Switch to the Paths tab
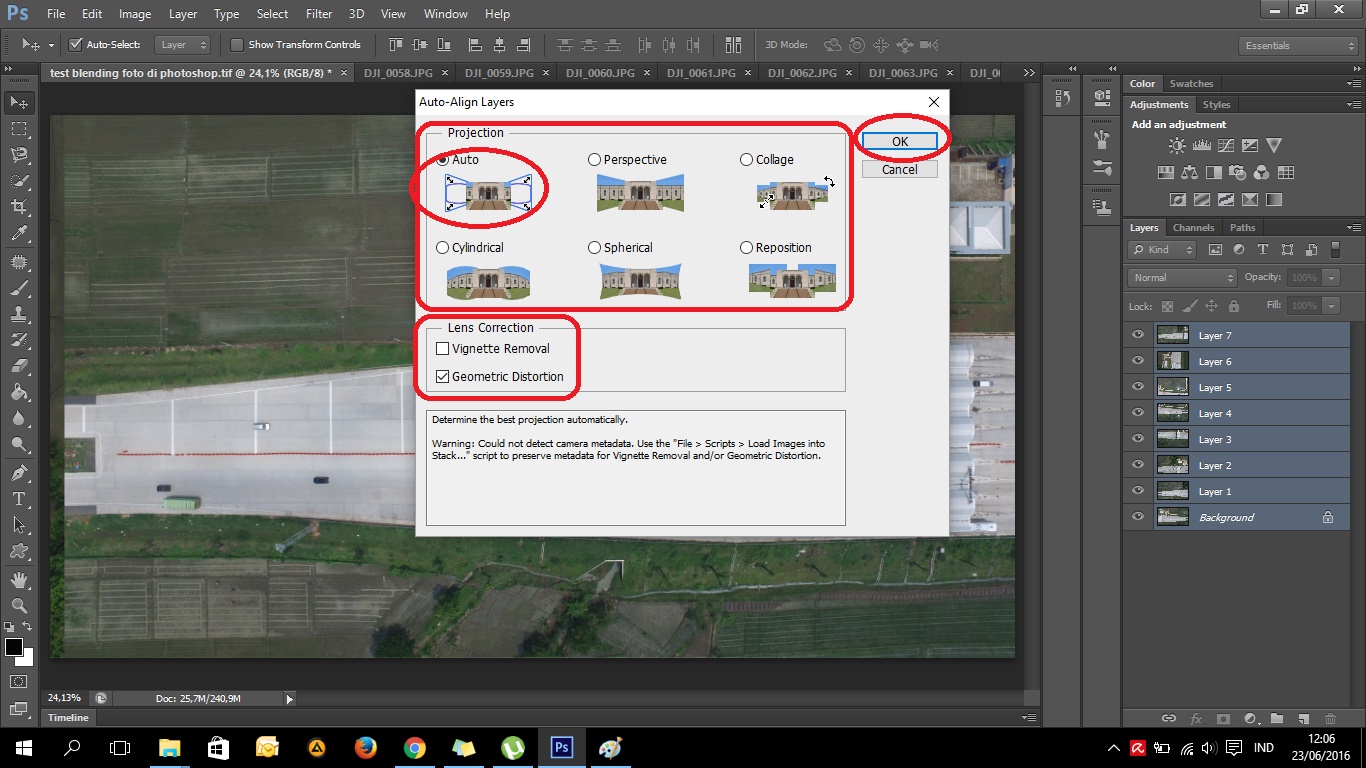The height and width of the screenshot is (768, 1366). (x=1242, y=228)
